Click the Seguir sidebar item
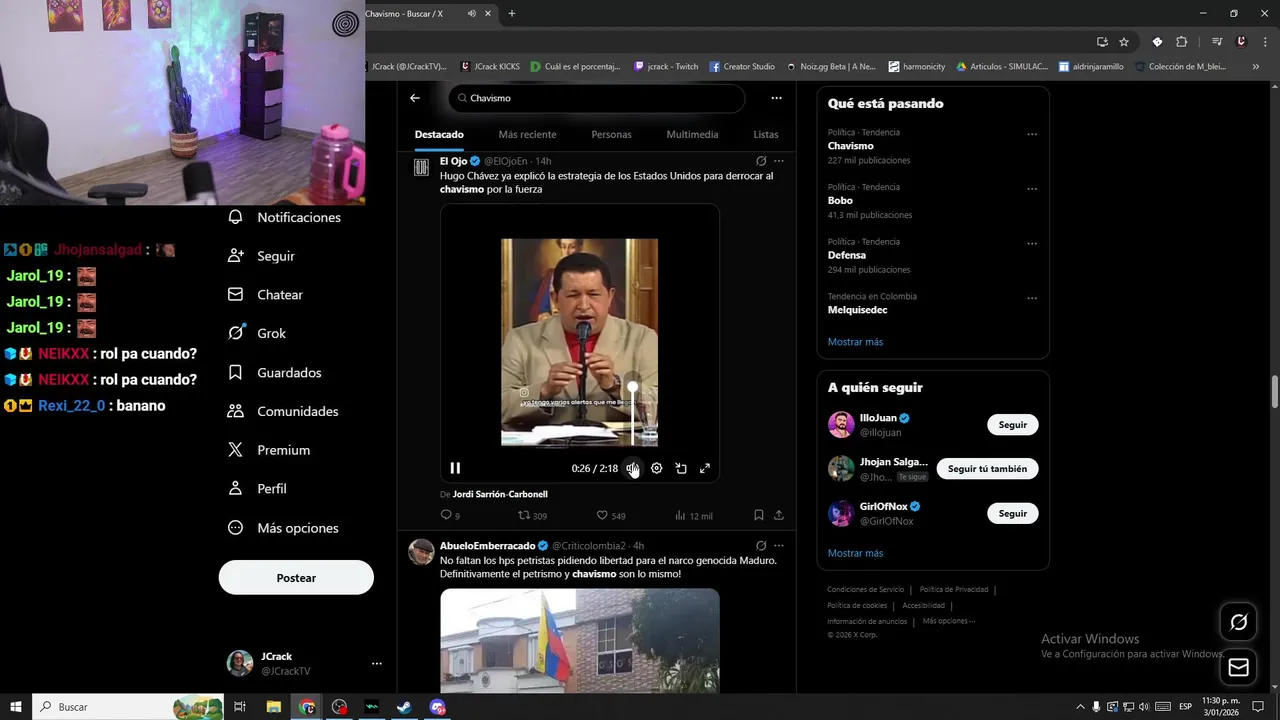This screenshot has height=720, width=1280. click(261, 256)
